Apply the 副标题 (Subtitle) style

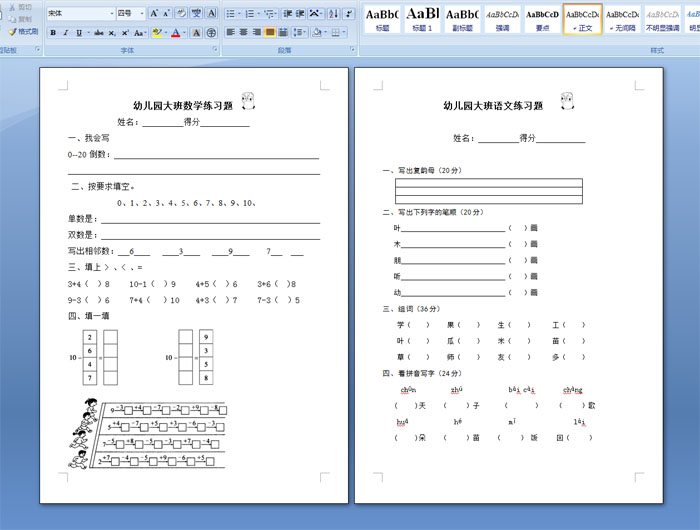coord(462,19)
